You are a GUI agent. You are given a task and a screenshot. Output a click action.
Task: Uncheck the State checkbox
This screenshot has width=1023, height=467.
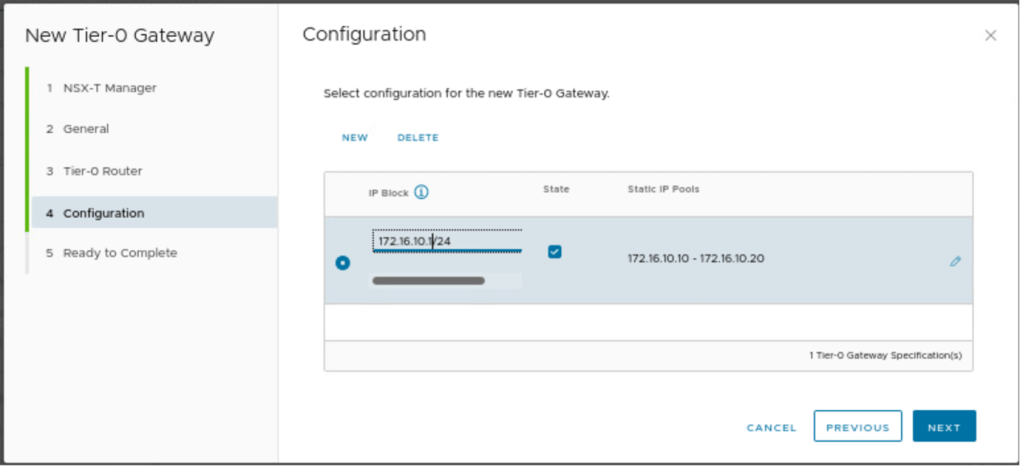click(555, 252)
